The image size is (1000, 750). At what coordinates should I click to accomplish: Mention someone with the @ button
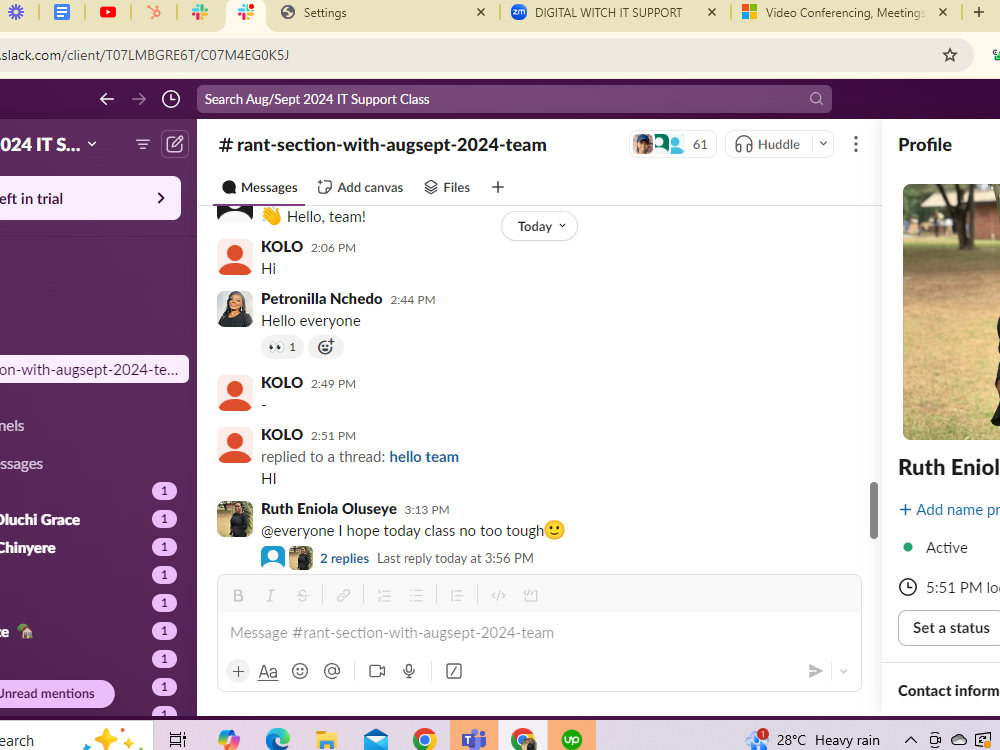point(332,671)
